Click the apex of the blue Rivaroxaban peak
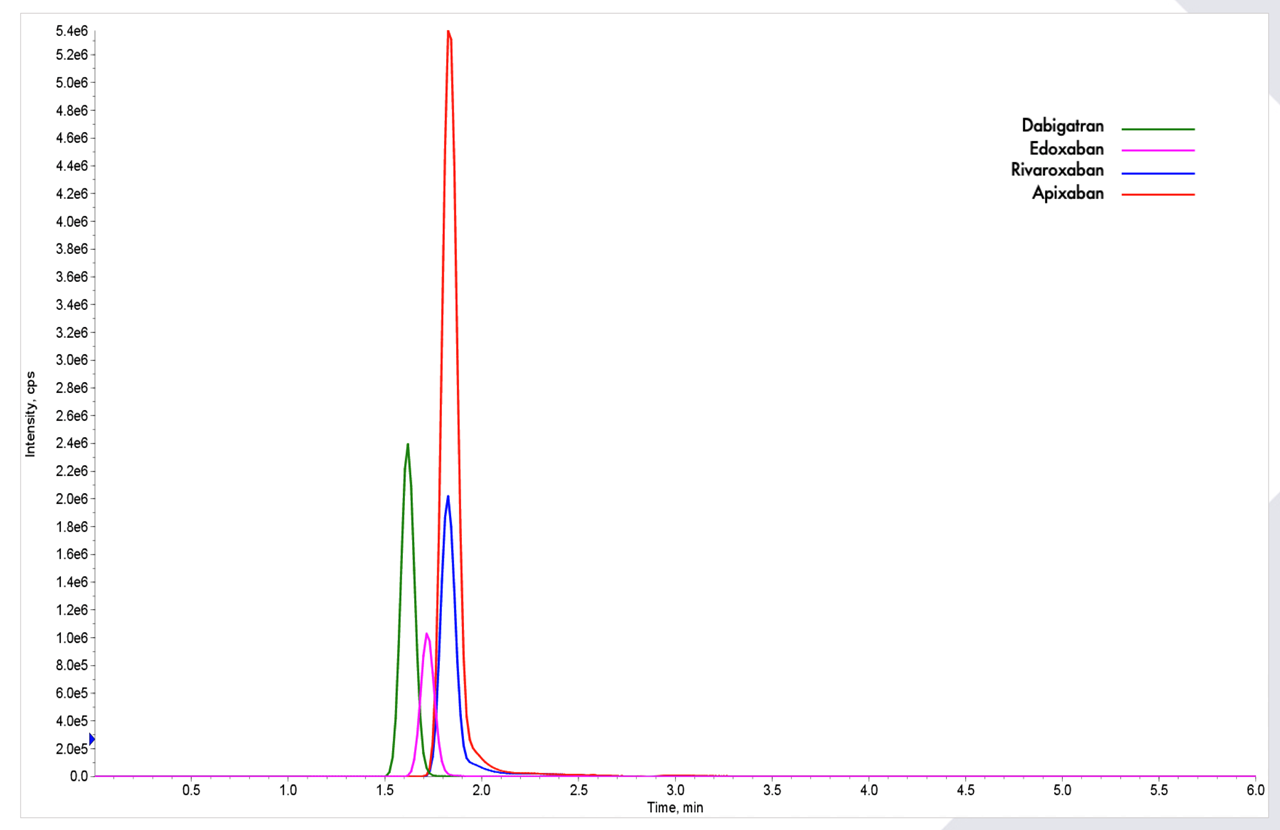The width and height of the screenshot is (1280, 830). tap(448, 496)
